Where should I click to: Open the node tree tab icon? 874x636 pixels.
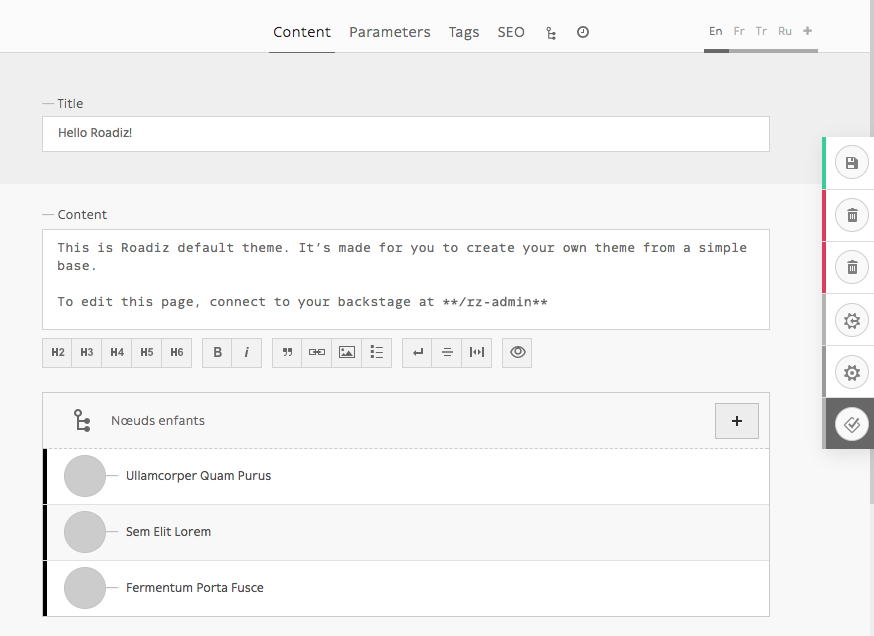(551, 33)
